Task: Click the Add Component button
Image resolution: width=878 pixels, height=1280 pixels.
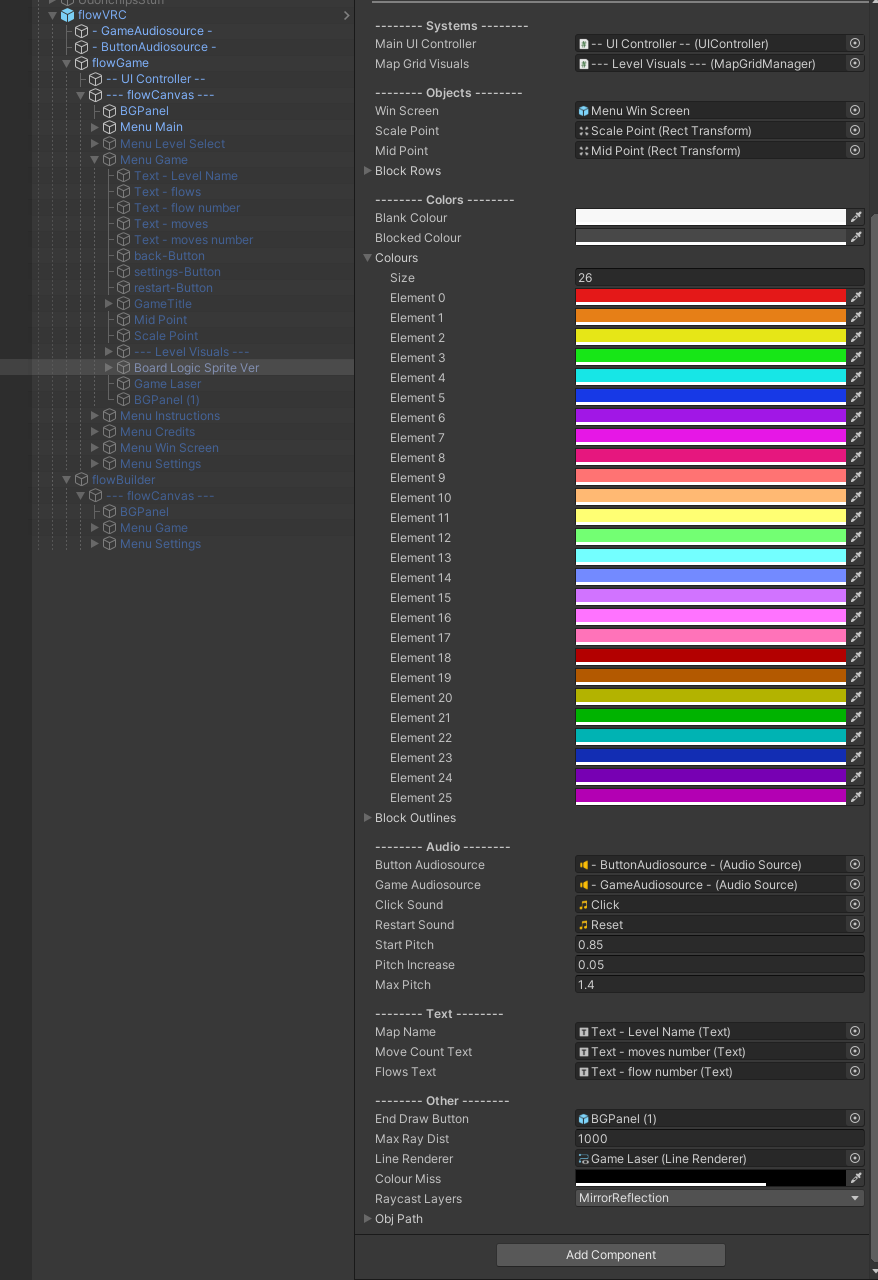Action: point(611,1255)
